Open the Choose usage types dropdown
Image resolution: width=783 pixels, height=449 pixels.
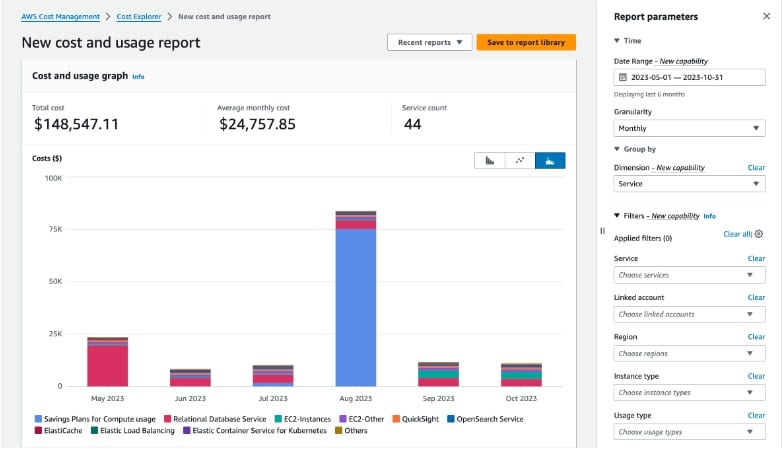[689, 432]
